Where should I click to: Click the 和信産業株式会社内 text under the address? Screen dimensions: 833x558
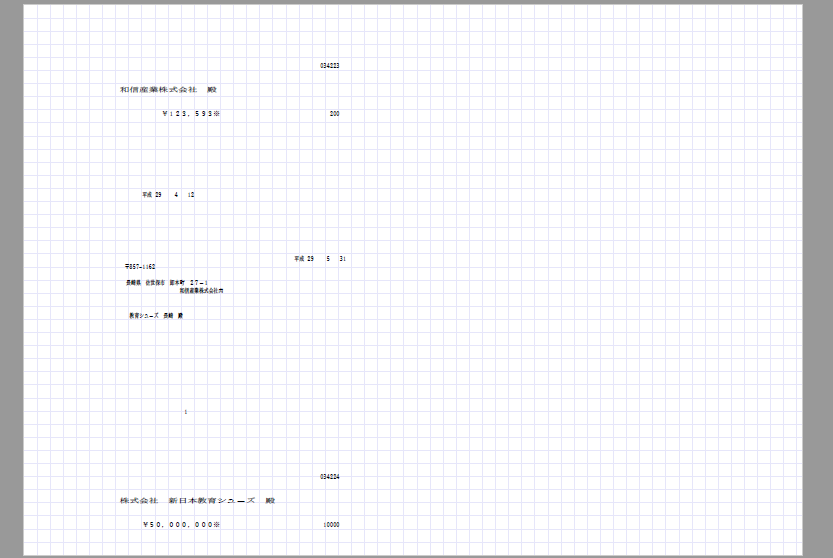pyautogui.click(x=201, y=290)
